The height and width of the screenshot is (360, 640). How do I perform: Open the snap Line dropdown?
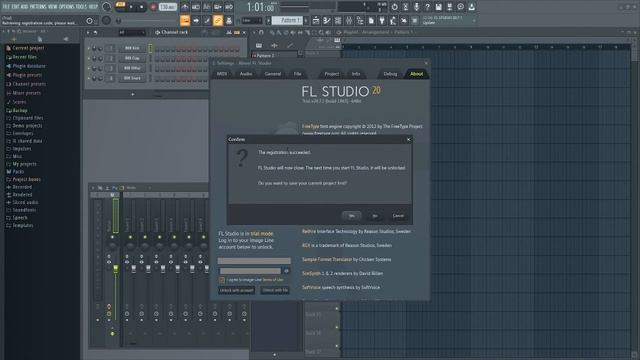coord(251,20)
